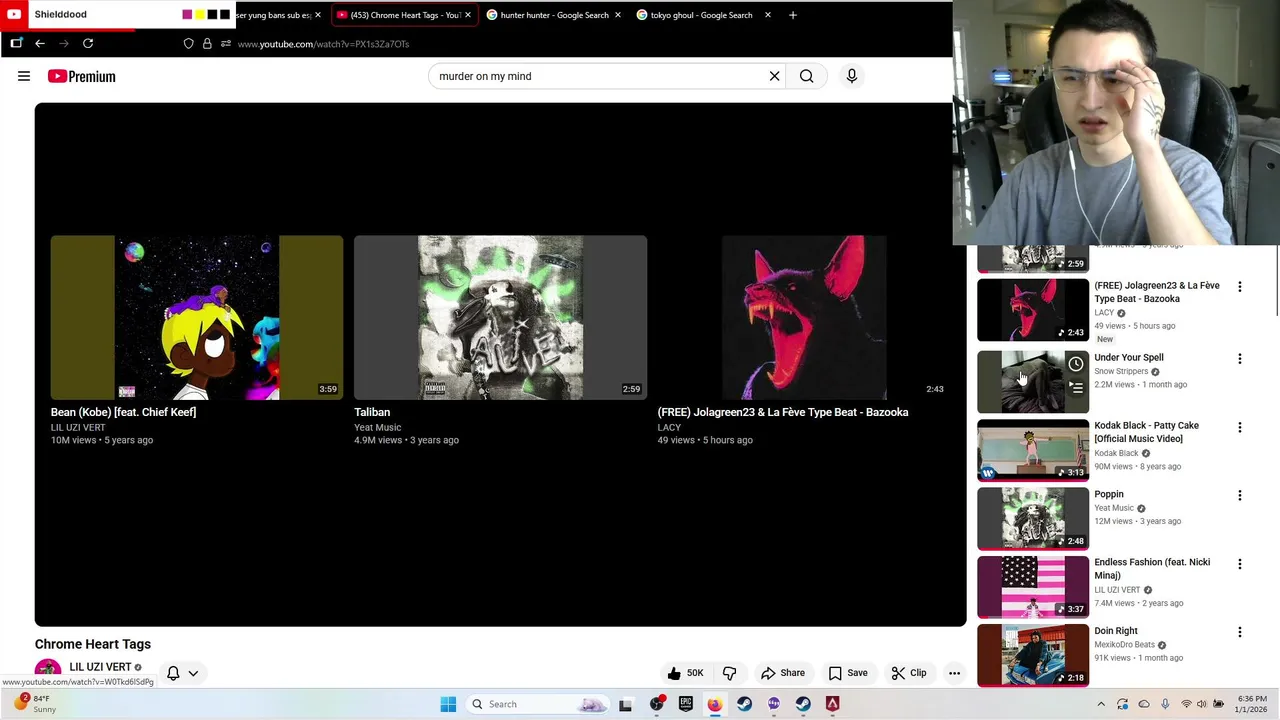Close the hunter hunter tab
1280x720 pixels.
pyautogui.click(x=617, y=15)
